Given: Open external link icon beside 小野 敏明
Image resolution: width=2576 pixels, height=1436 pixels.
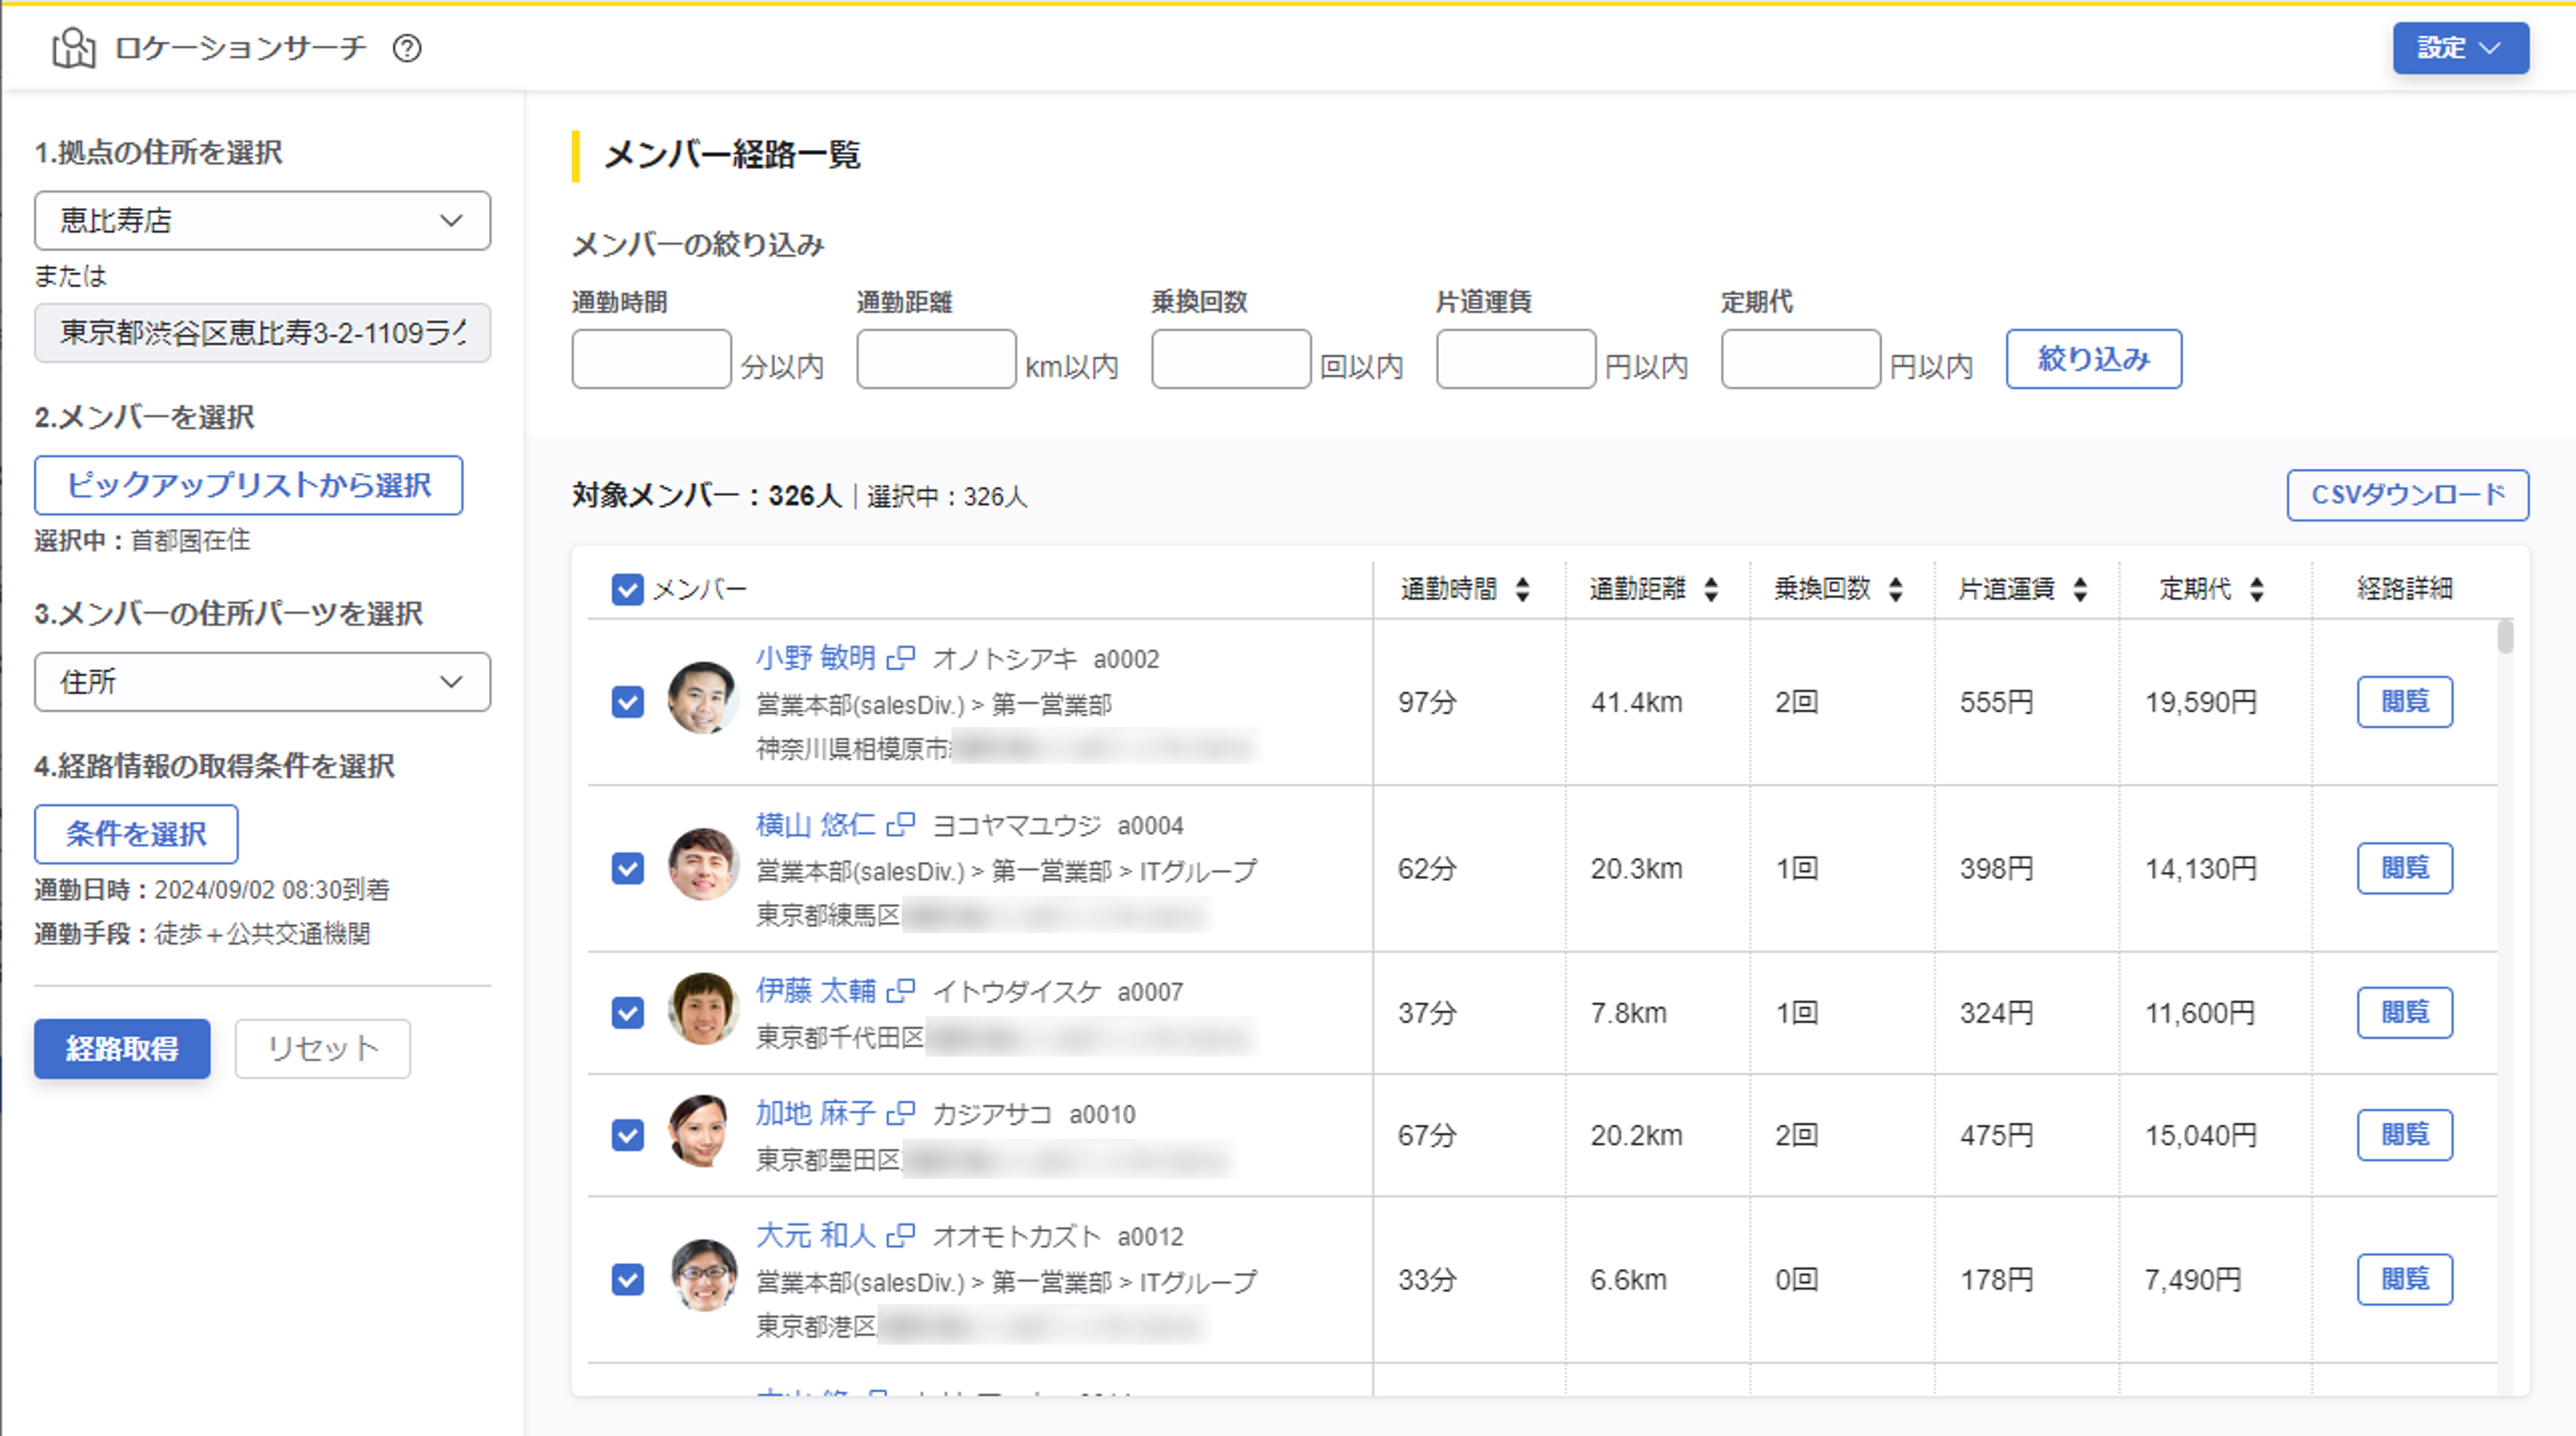Looking at the screenshot, I should tap(901, 658).
